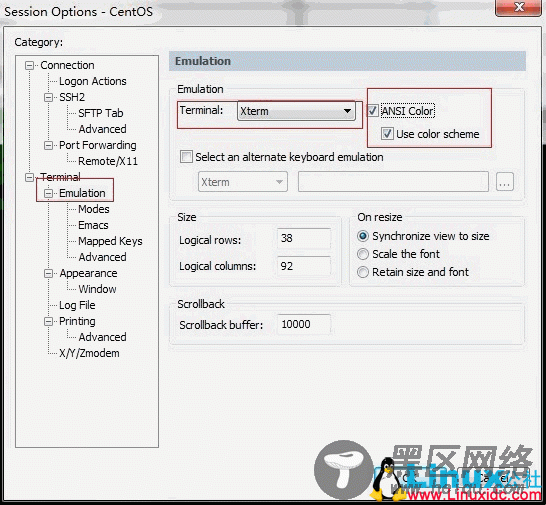Screen dimensions: 546x505
Task: Click the Scrollback buffer input field
Action: click(x=304, y=325)
